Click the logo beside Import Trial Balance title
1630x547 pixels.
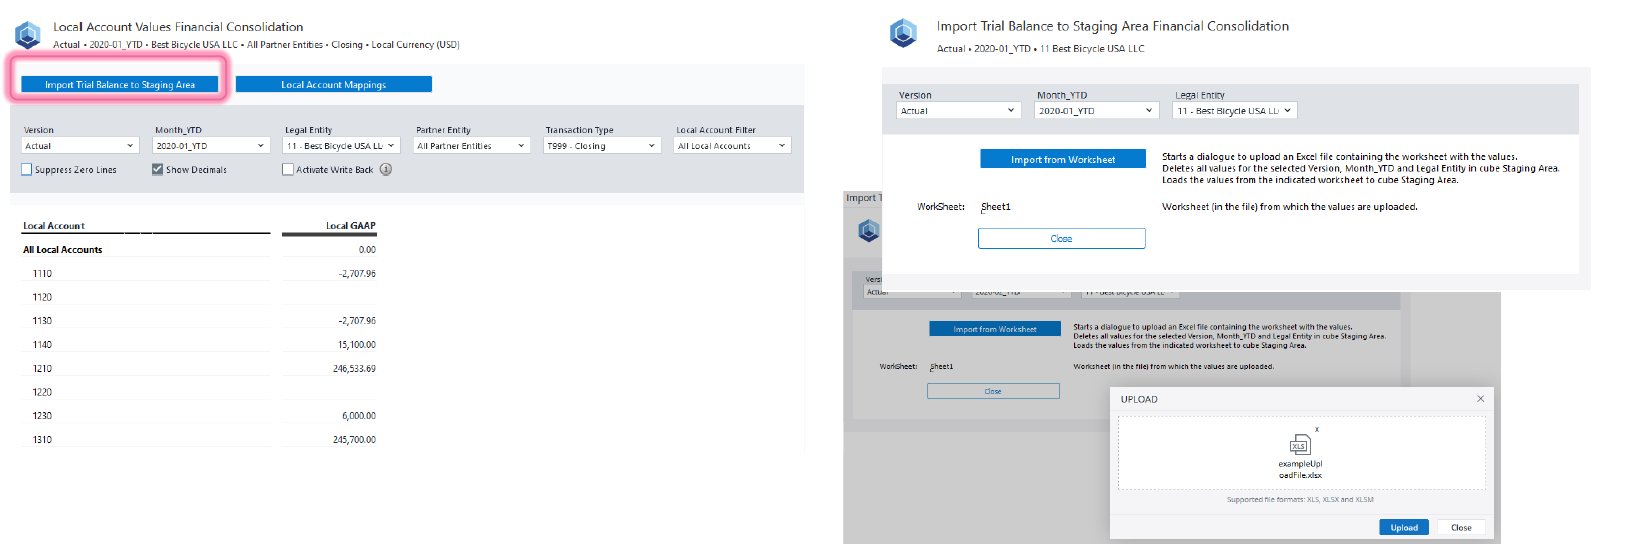click(x=903, y=33)
